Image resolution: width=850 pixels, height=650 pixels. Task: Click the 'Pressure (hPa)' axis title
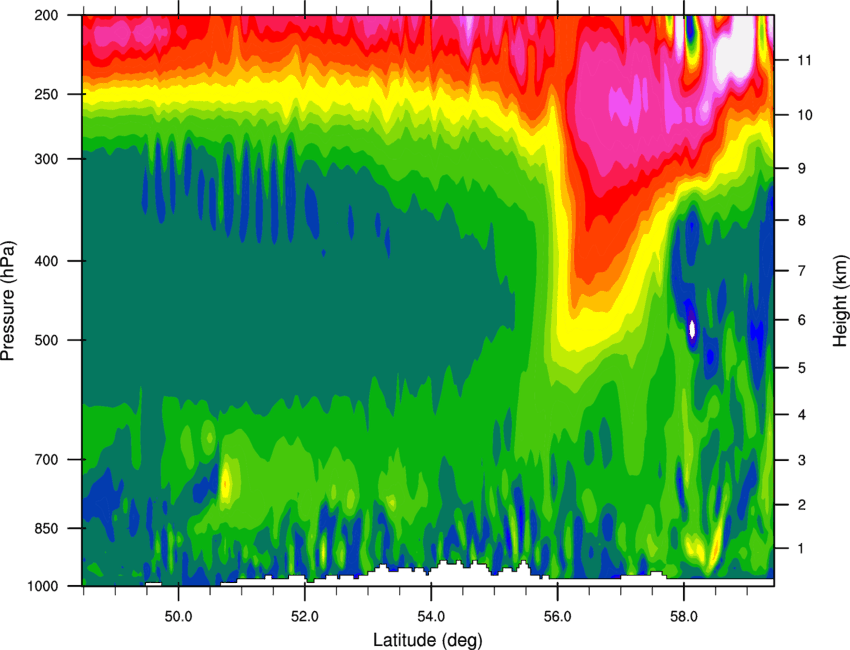pos(8,300)
